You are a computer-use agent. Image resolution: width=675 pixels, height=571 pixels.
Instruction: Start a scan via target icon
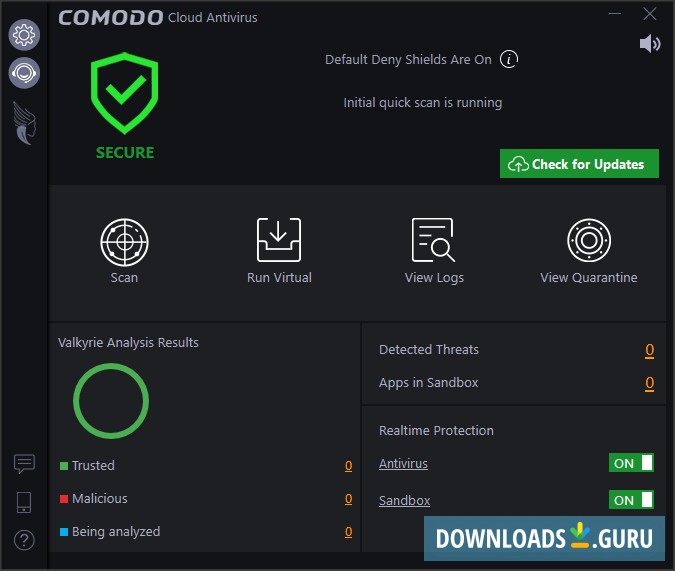click(124, 242)
